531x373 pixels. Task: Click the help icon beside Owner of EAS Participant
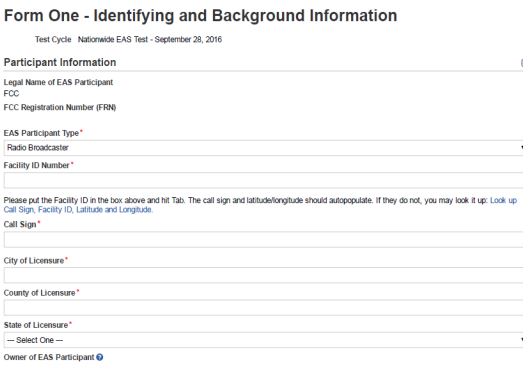tap(100, 357)
